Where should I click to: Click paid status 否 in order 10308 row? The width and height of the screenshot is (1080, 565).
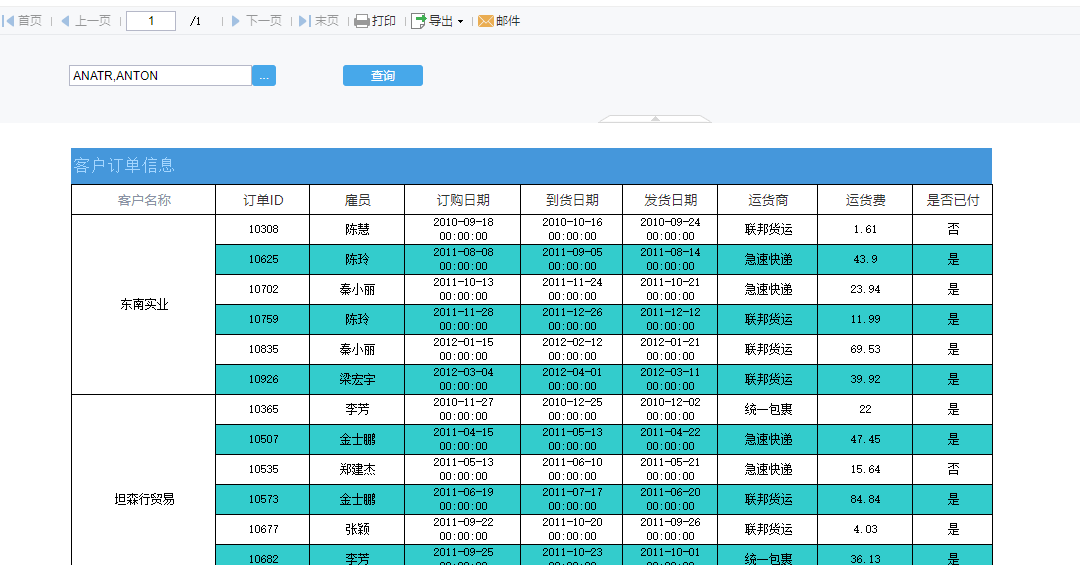pos(953,229)
